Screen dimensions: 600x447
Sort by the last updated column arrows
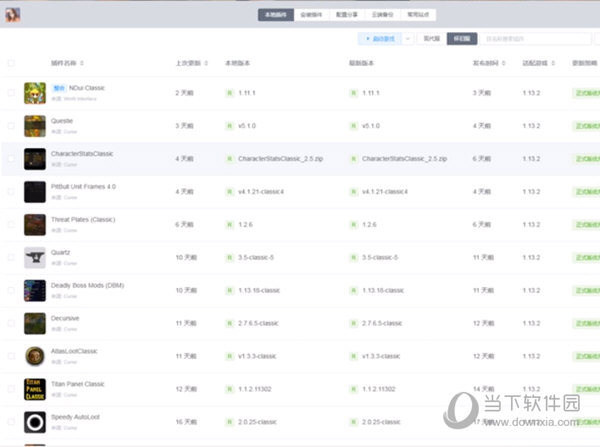tap(206, 63)
